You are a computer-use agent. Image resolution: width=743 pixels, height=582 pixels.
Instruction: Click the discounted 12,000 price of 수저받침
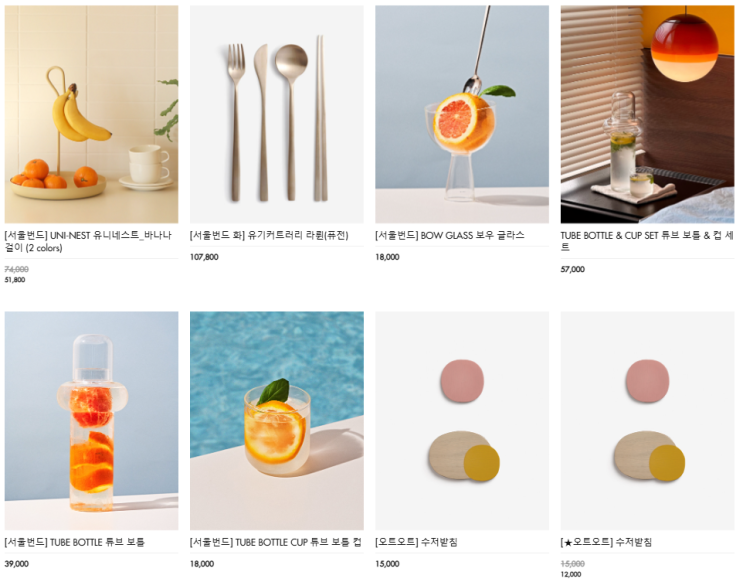571,574
